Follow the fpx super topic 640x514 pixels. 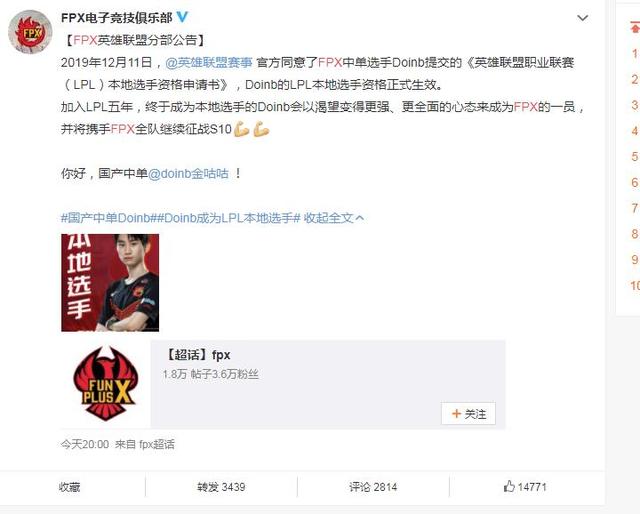(x=468, y=414)
